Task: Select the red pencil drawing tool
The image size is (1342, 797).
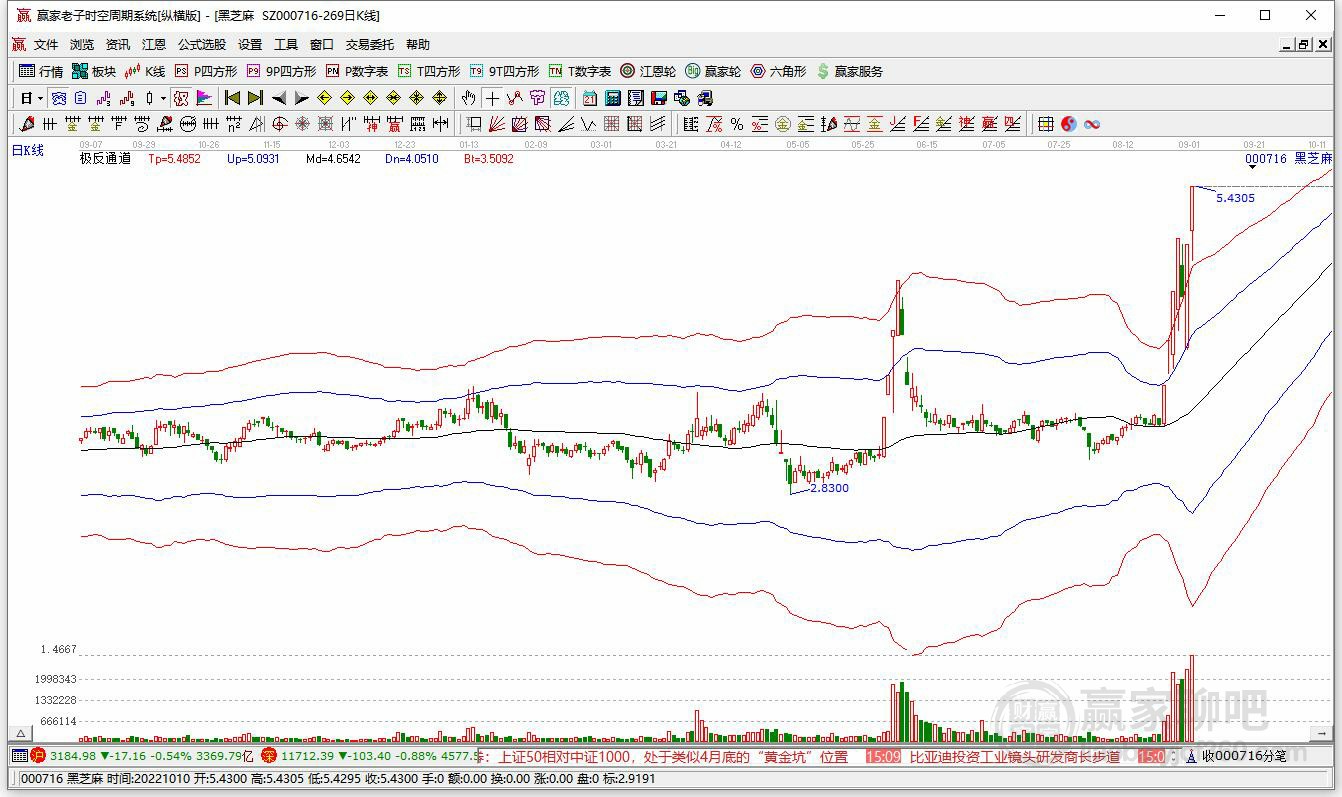Action: (27, 124)
